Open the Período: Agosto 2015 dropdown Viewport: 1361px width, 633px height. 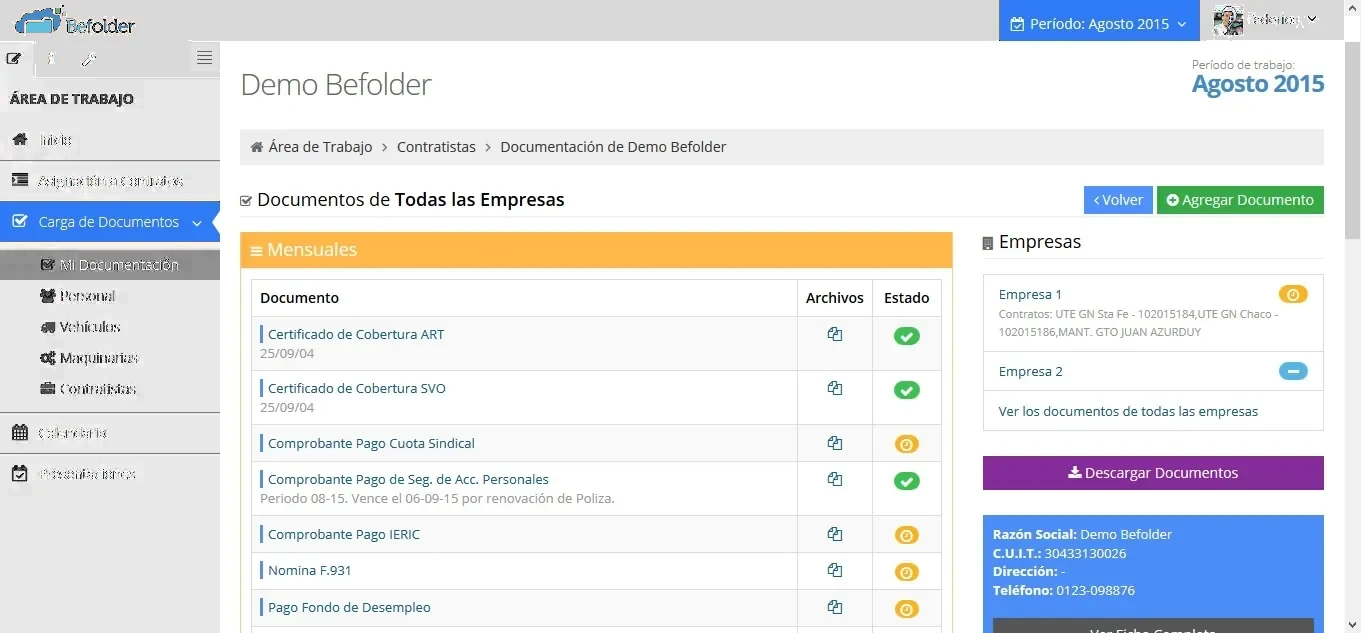coord(1098,23)
